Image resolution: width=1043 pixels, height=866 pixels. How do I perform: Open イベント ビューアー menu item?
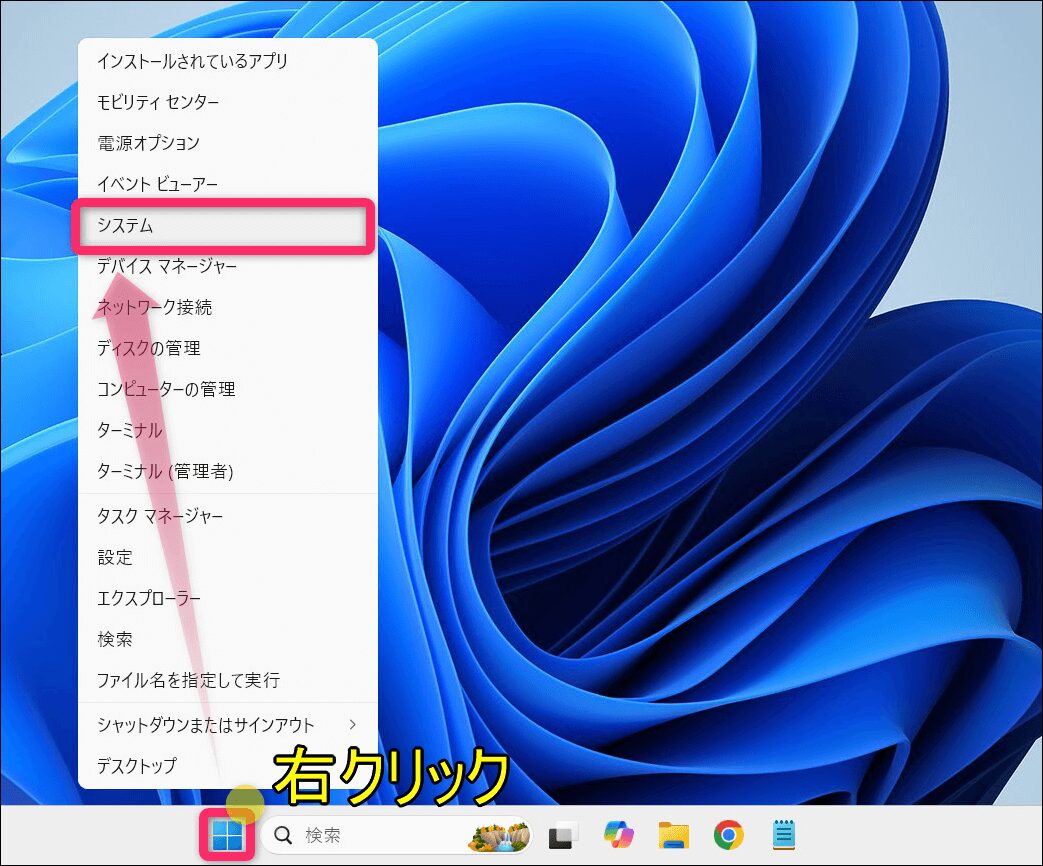tap(157, 184)
